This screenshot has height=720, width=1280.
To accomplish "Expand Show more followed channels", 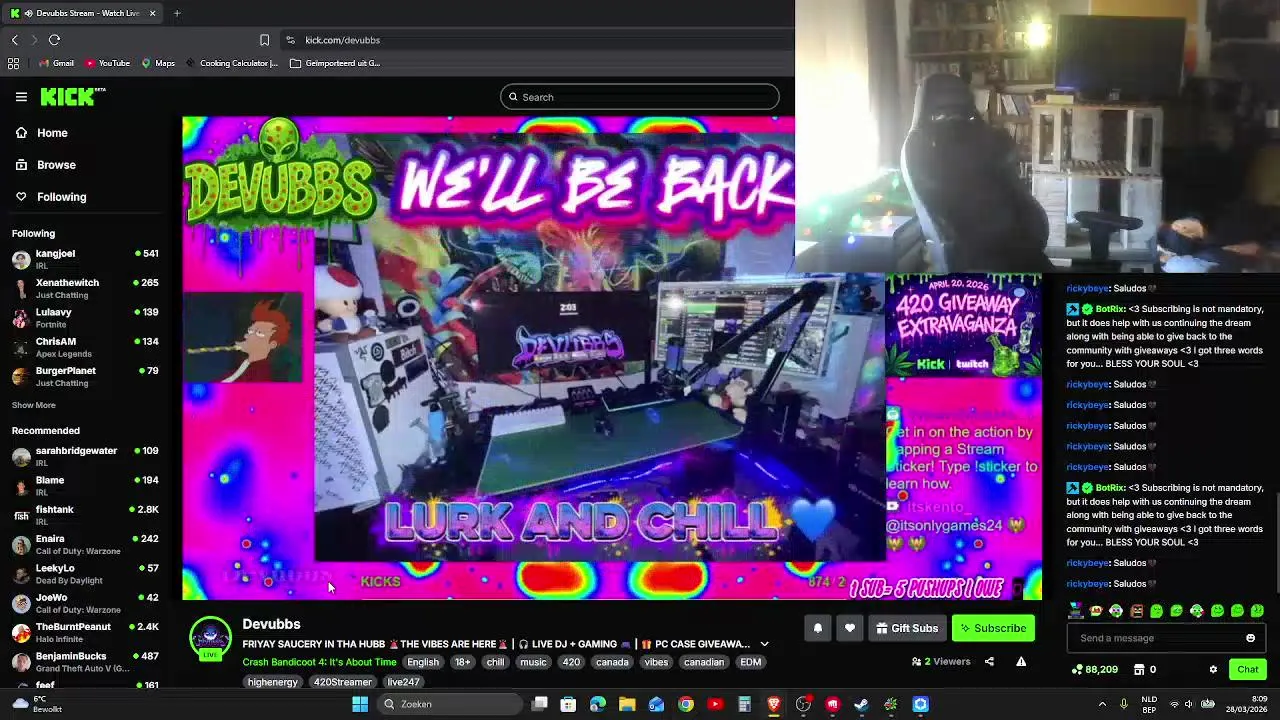I will coord(34,405).
